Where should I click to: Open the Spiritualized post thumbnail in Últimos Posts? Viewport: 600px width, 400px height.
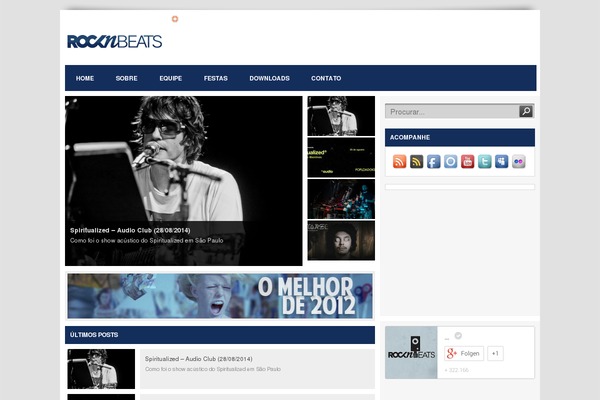point(101,369)
